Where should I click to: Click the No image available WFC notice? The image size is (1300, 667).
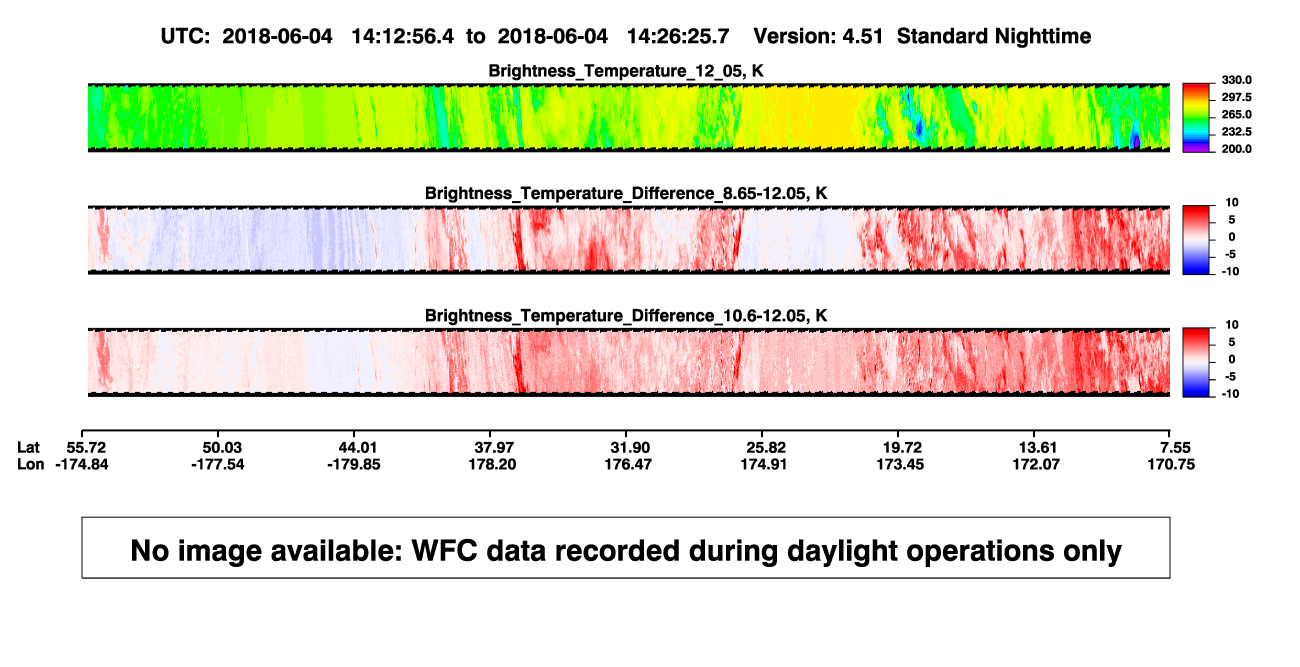[626, 548]
